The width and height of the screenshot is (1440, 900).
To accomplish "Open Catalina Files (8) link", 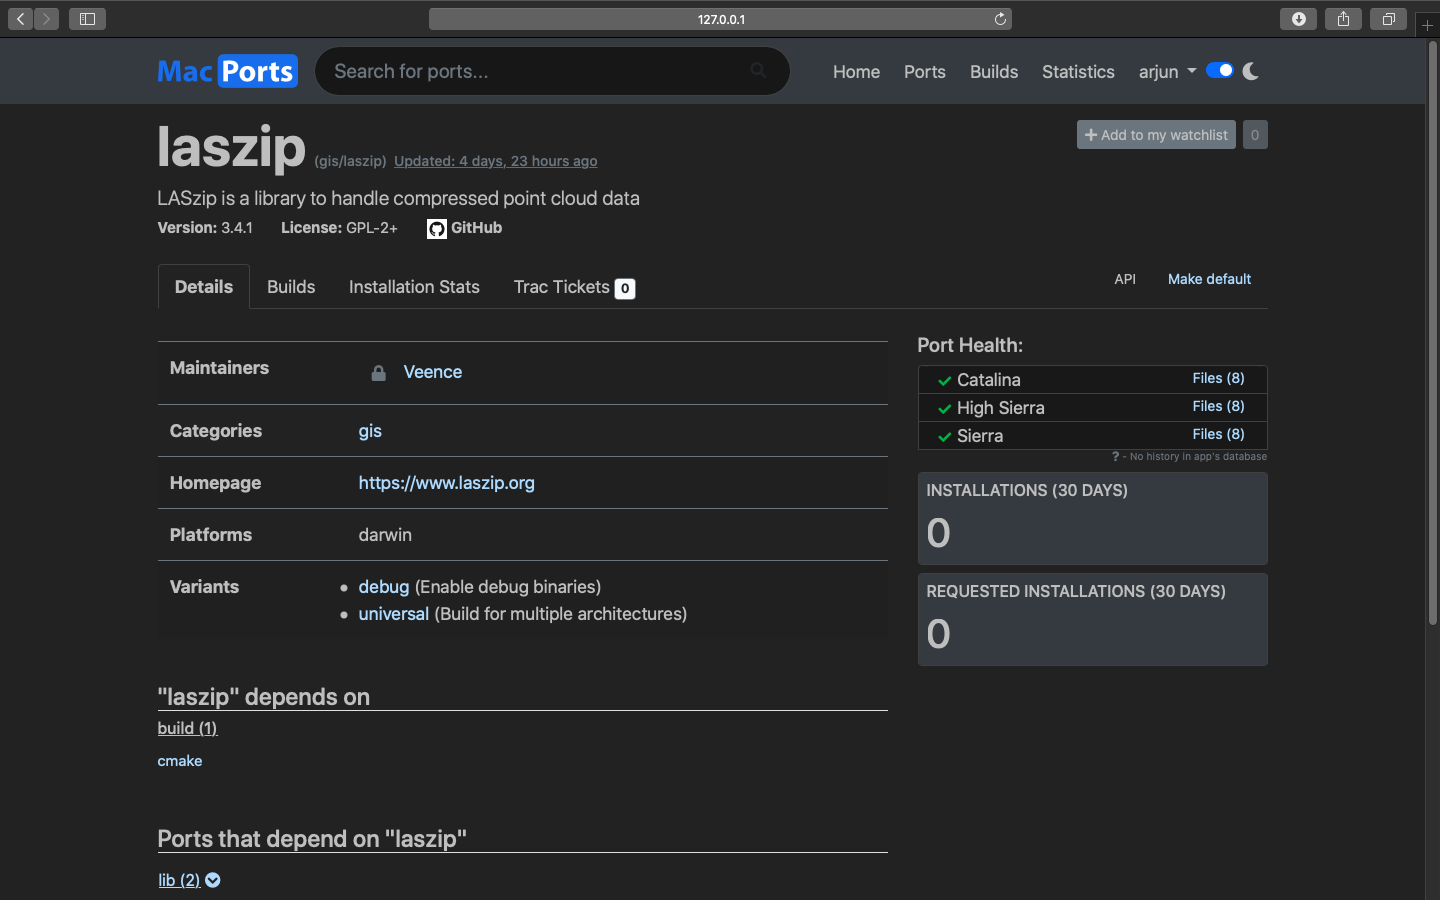I will 1218,378.
